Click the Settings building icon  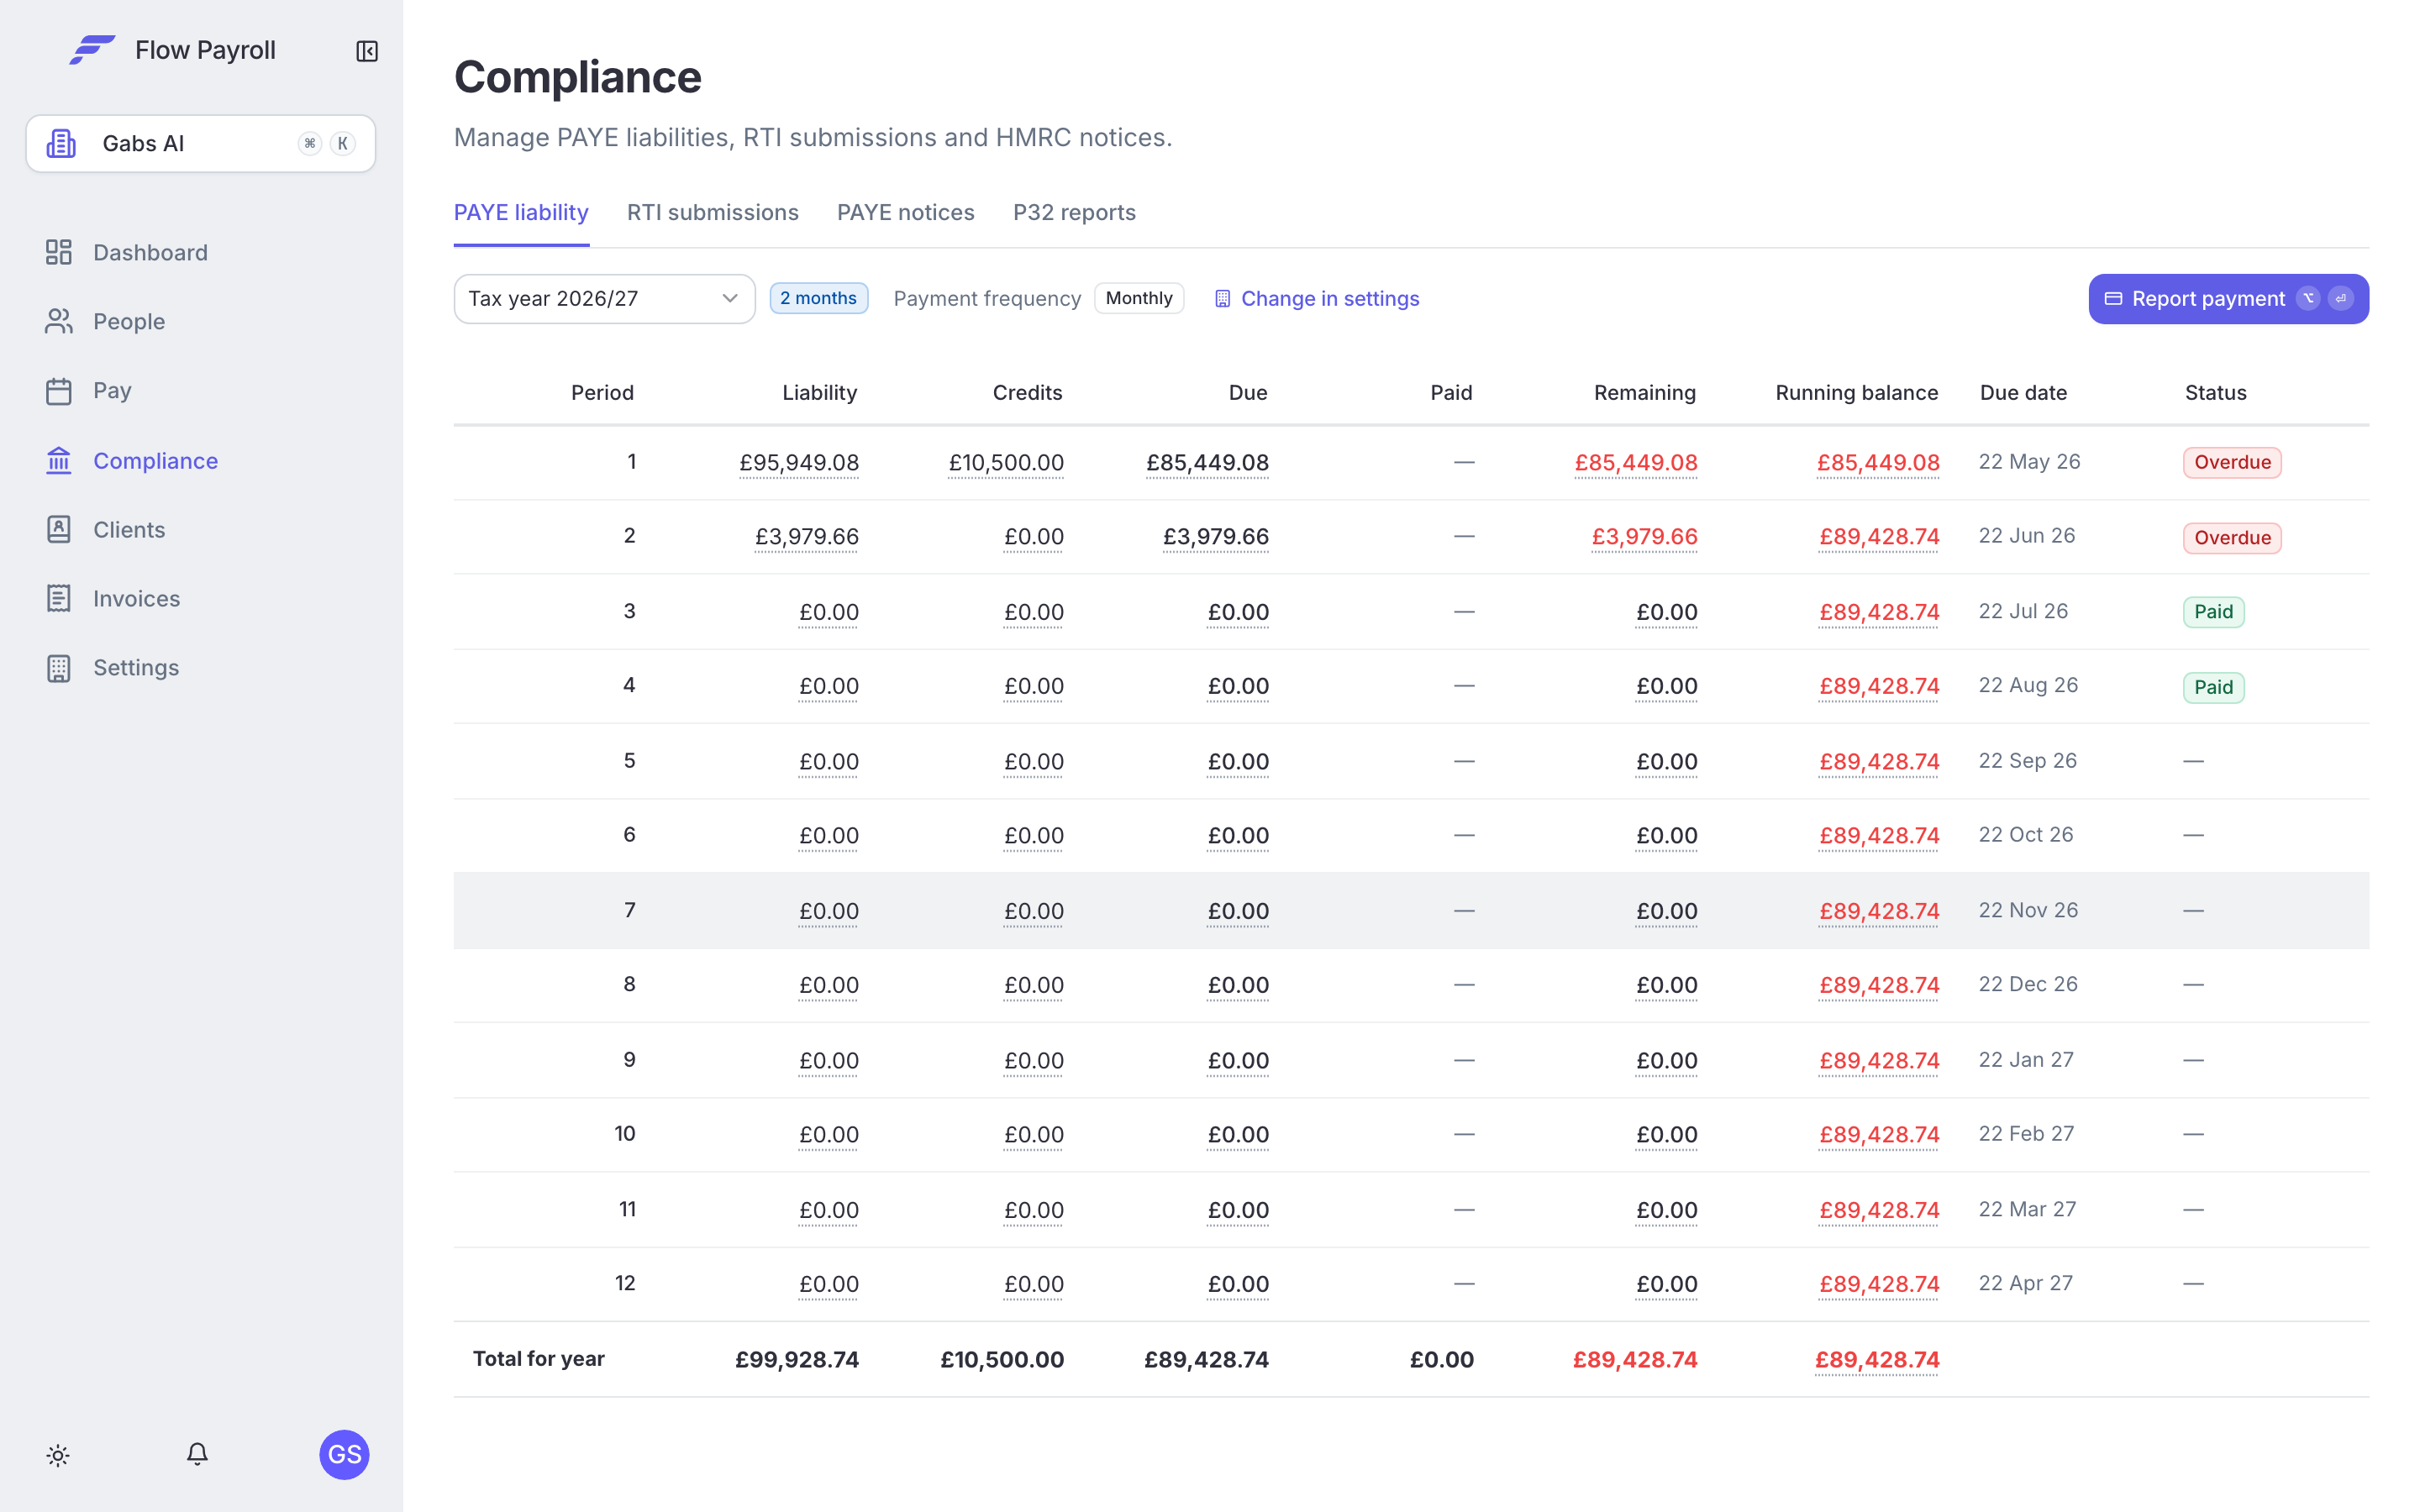pyautogui.click(x=59, y=668)
